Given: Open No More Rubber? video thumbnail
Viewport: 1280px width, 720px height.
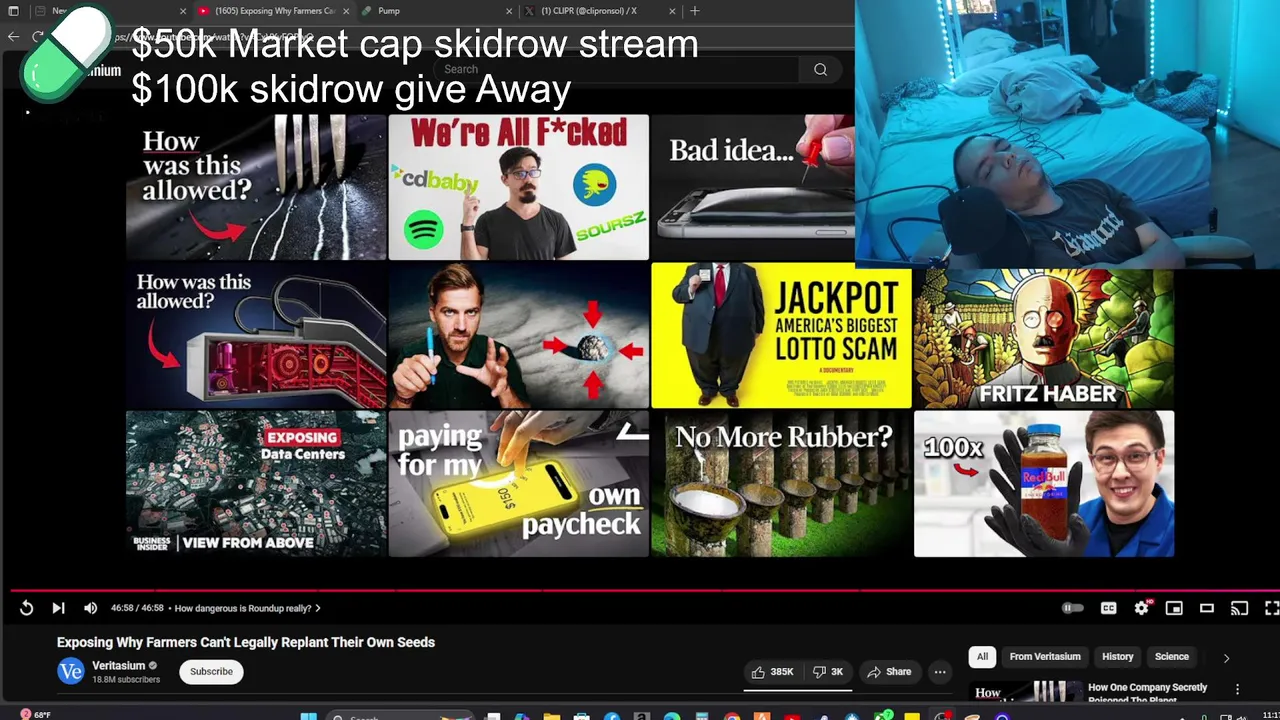Looking at the screenshot, I should (x=781, y=483).
